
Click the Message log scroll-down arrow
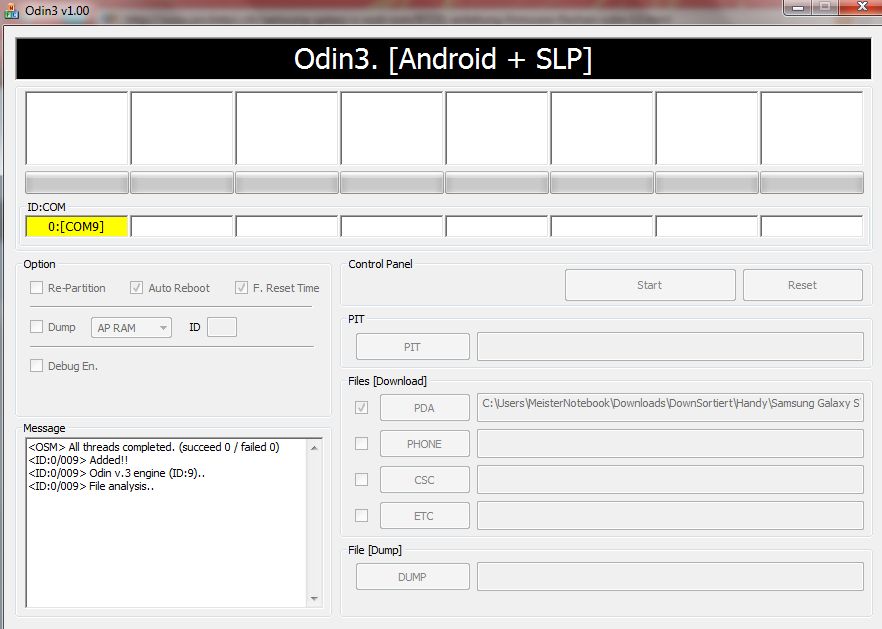click(314, 599)
